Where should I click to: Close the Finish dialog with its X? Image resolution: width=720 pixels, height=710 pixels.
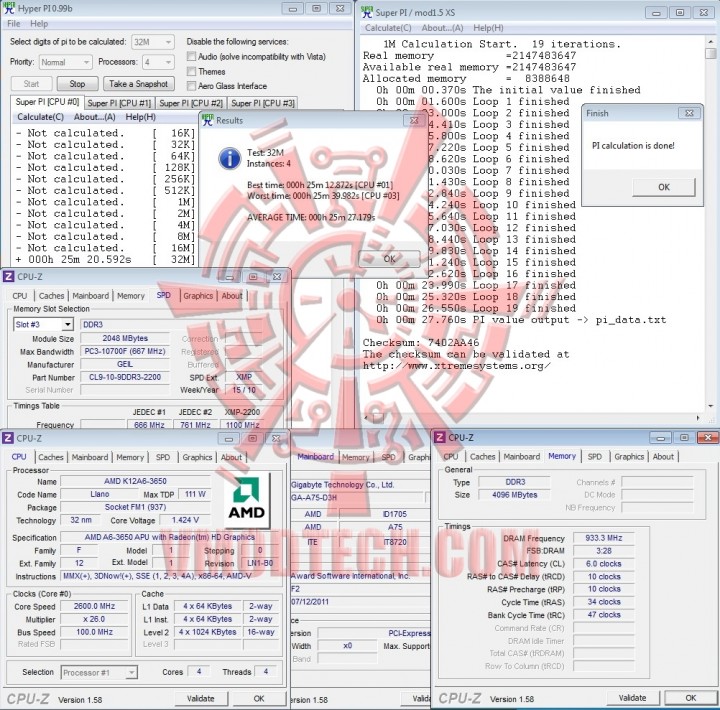pos(689,113)
